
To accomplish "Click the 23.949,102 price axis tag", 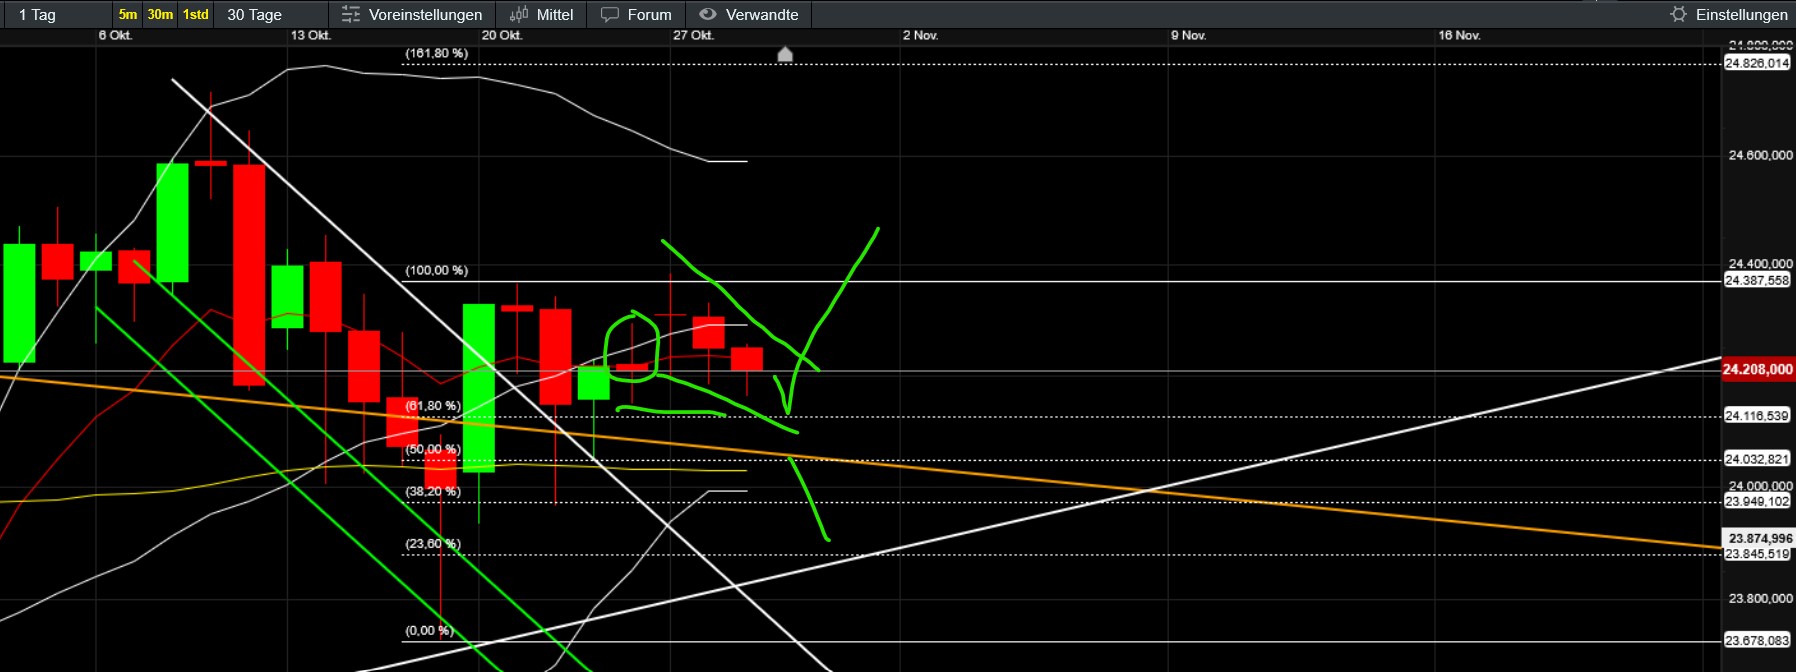I will coord(1757,501).
